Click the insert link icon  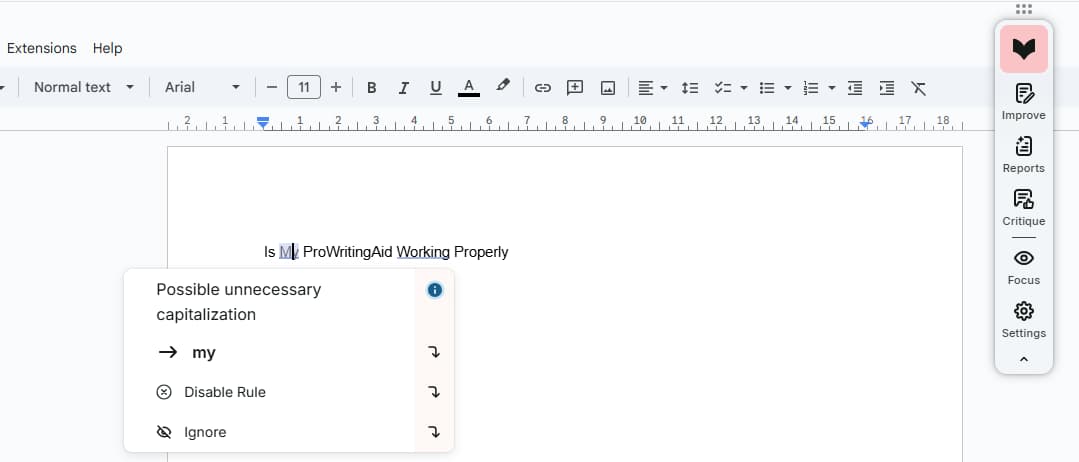click(543, 87)
